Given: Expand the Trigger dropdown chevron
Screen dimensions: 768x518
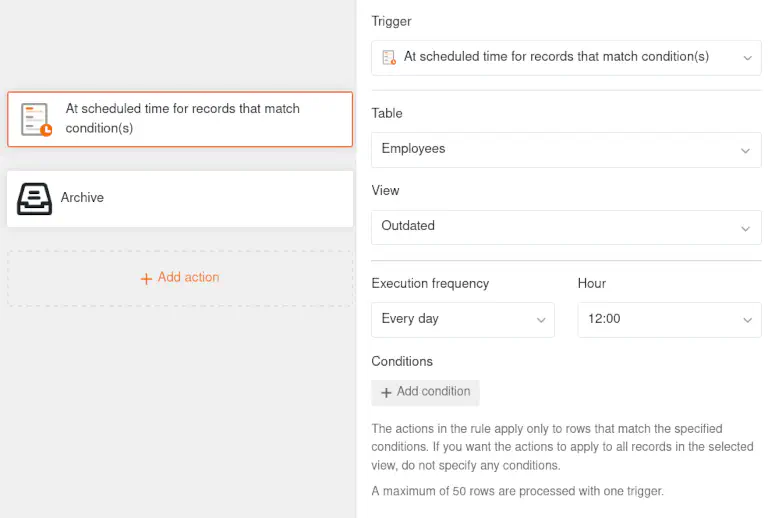Looking at the screenshot, I should click(746, 58).
